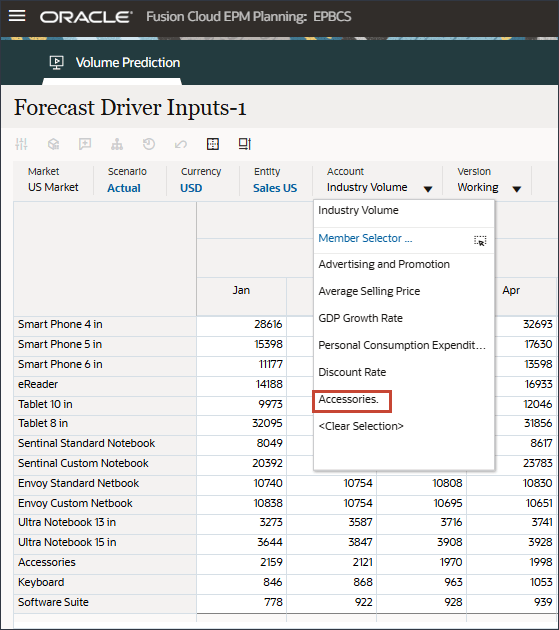This screenshot has height=630, width=559.
Task: Click the Oracle logo
Action: tap(86, 17)
